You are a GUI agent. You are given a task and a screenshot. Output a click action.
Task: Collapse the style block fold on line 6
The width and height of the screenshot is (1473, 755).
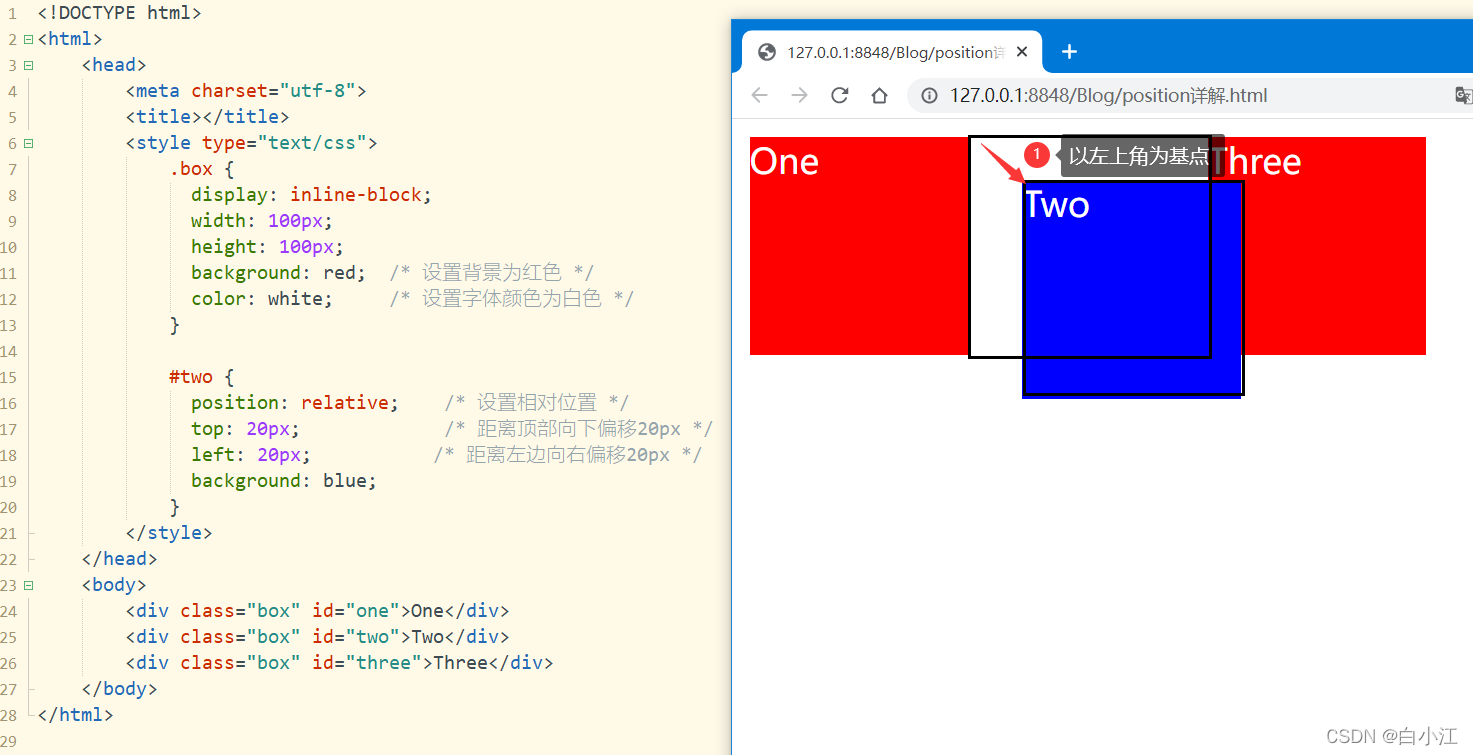point(27,142)
